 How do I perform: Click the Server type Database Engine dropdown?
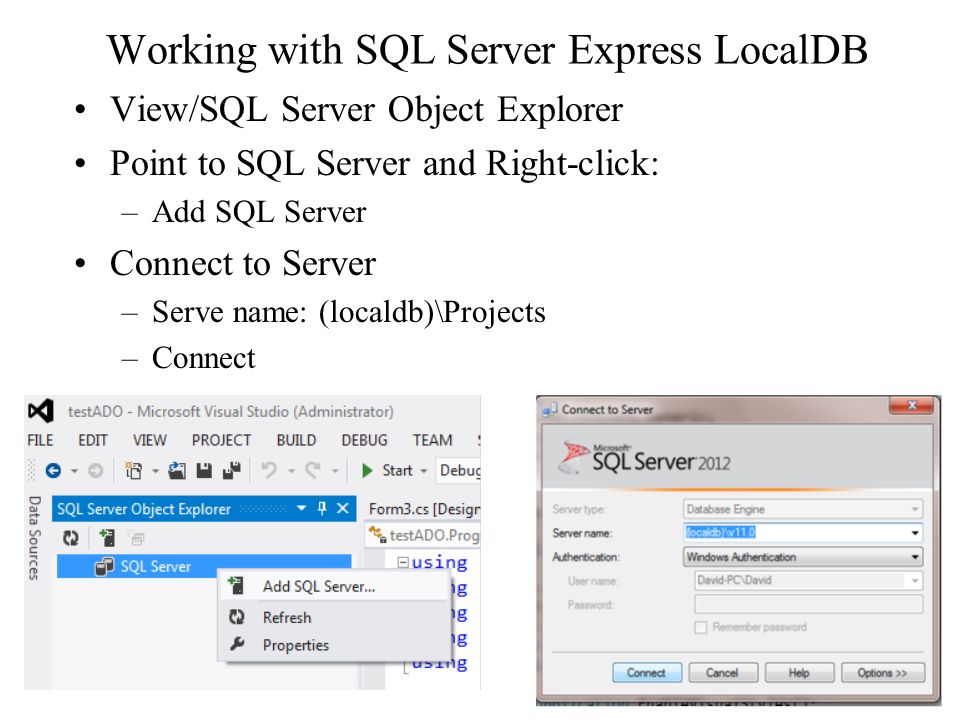point(803,509)
